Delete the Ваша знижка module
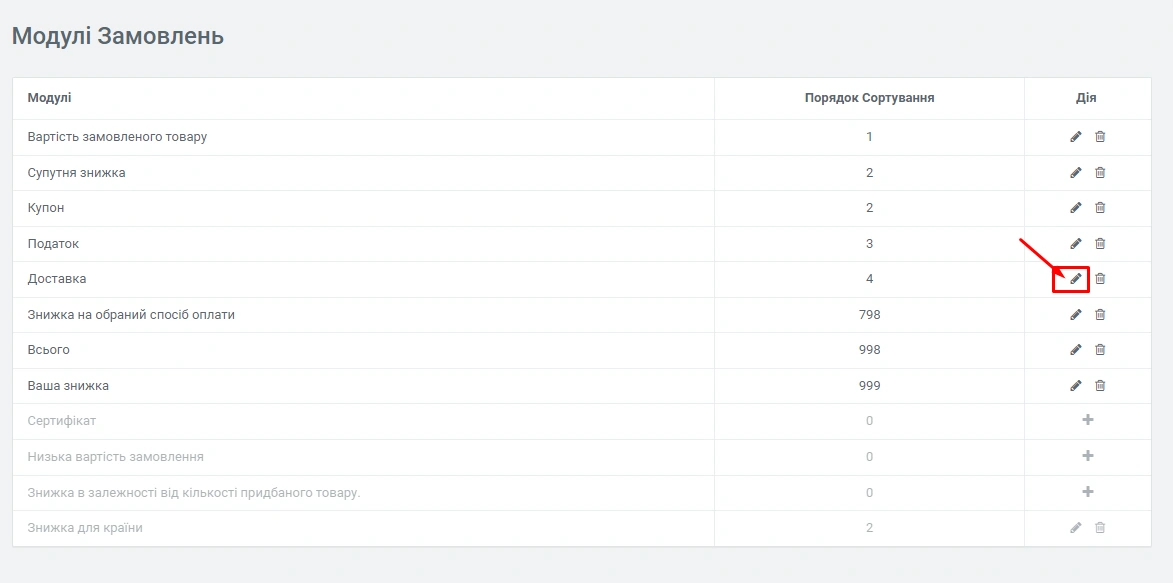Viewport: 1173px width, 583px height. click(x=1100, y=386)
